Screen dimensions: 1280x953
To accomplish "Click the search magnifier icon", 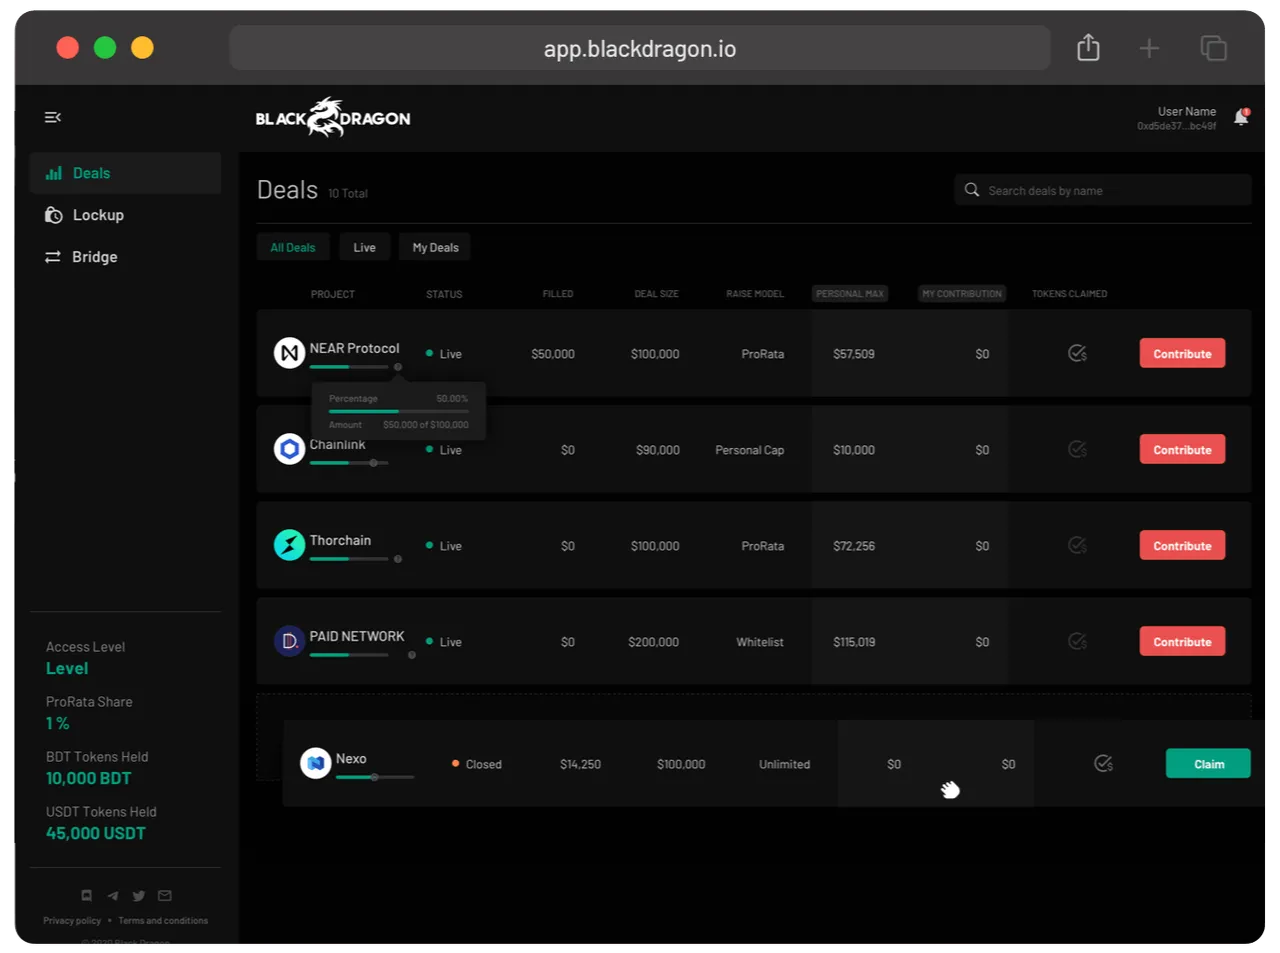I will (x=971, y=190).
